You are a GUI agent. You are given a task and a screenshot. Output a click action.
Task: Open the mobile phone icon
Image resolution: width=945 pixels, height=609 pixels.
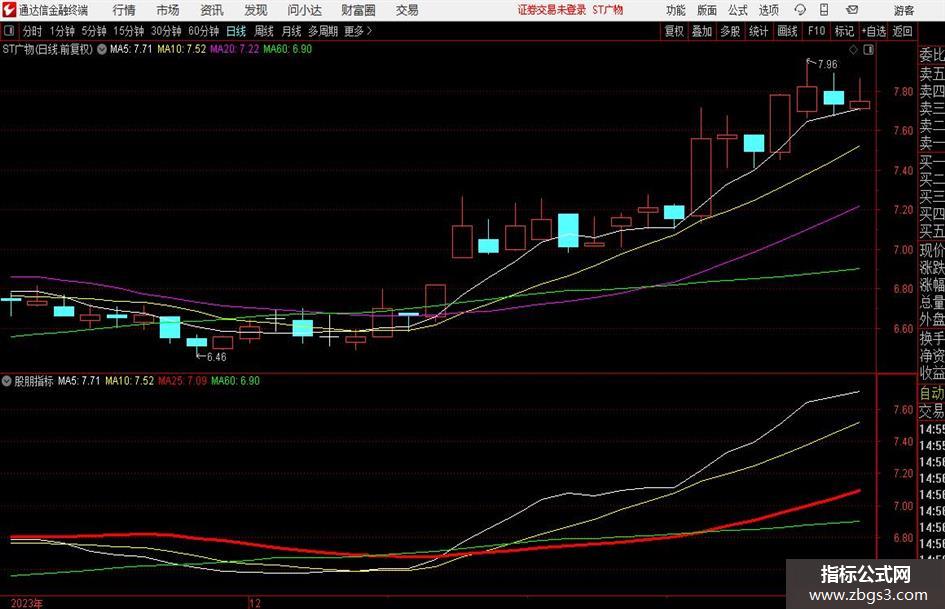coord(824,10)
